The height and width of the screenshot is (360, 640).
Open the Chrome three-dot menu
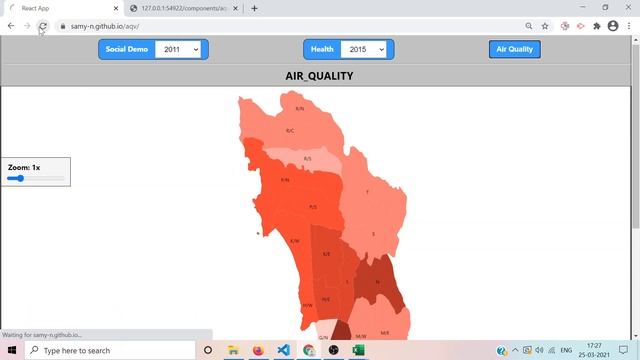click(629, 26)
